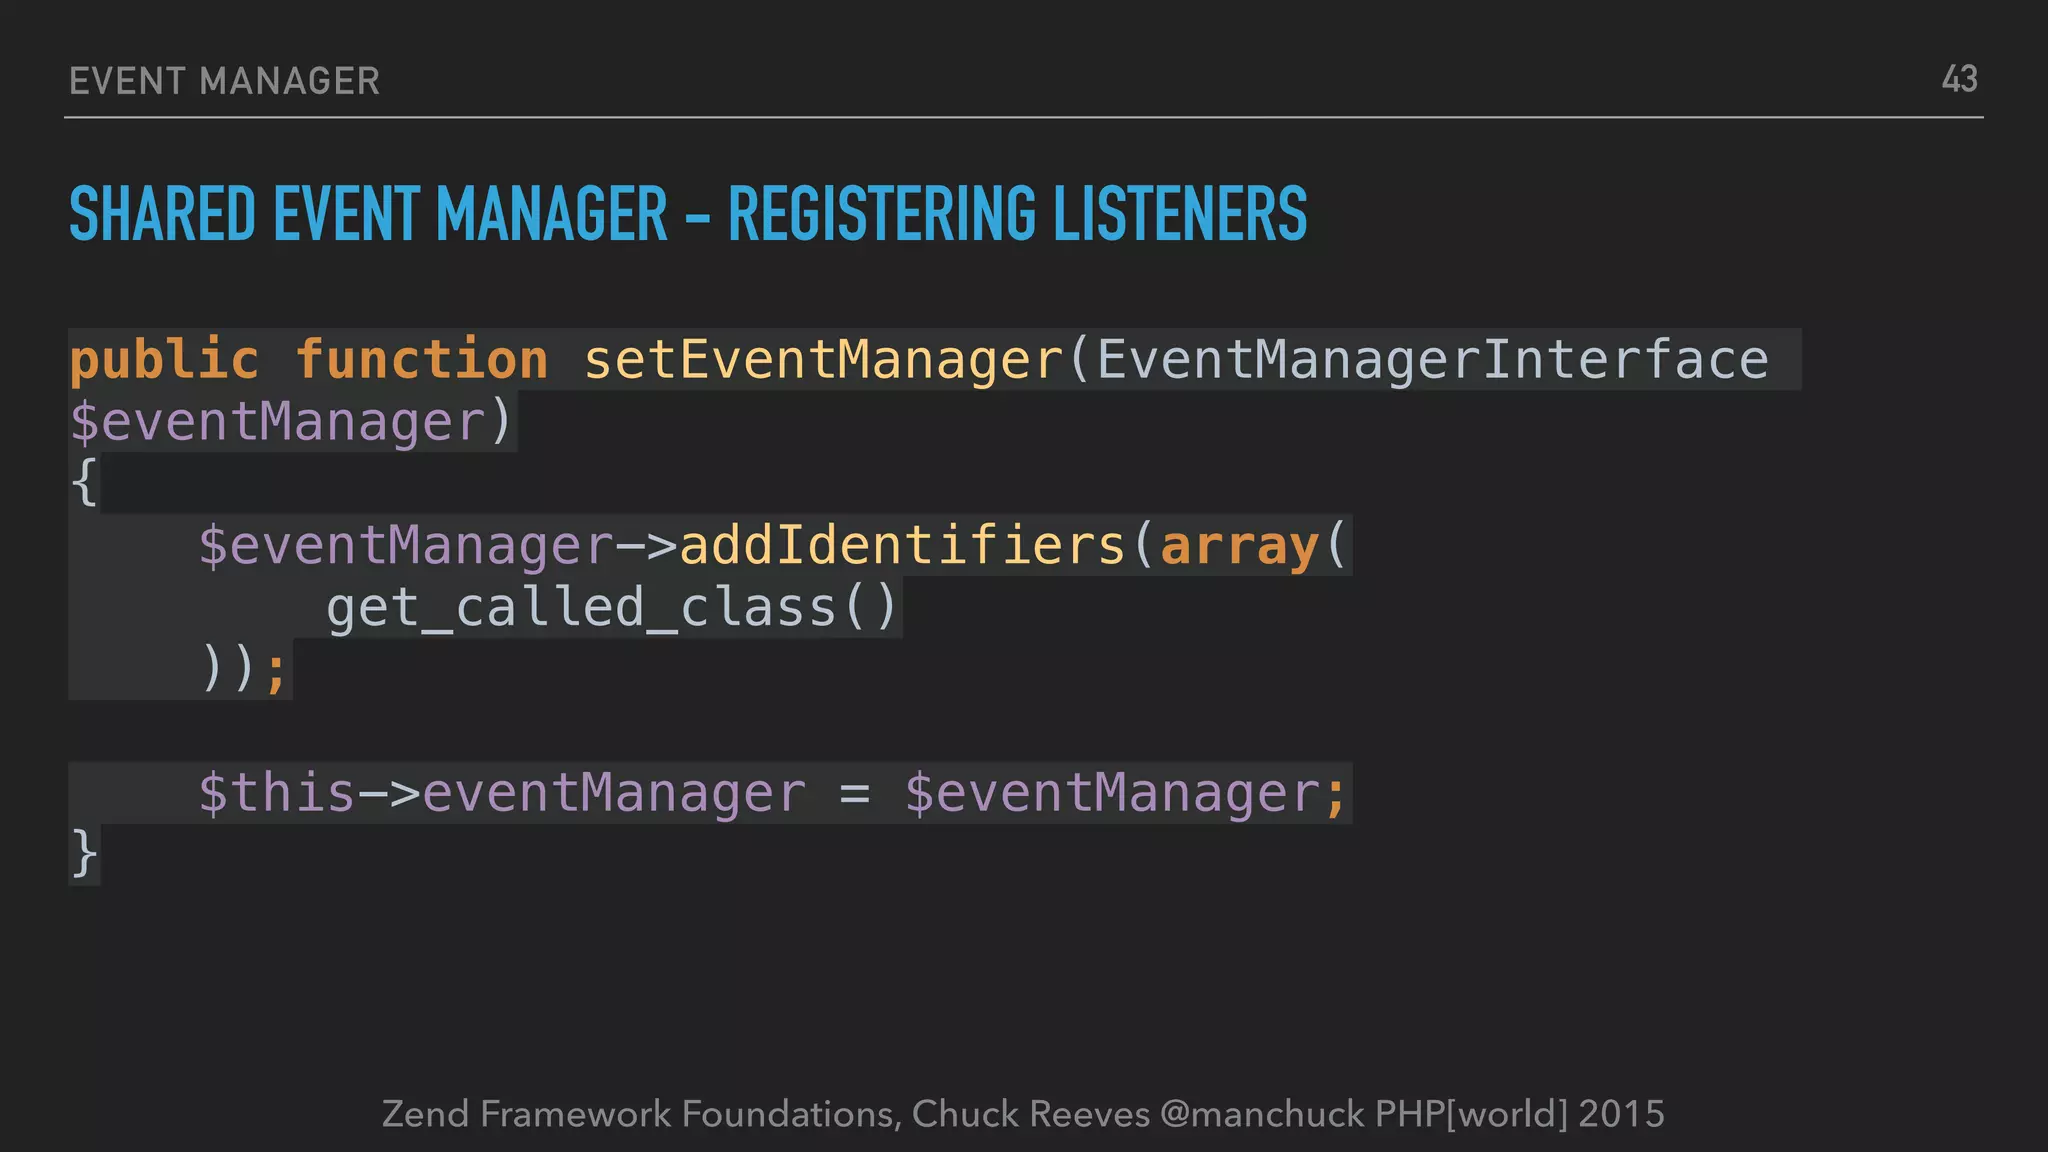Image resolution: width=2048 pixels, height=1152 pixels.
Task: Click the 'array' keyword in the code
Action: pos(1239,547)
